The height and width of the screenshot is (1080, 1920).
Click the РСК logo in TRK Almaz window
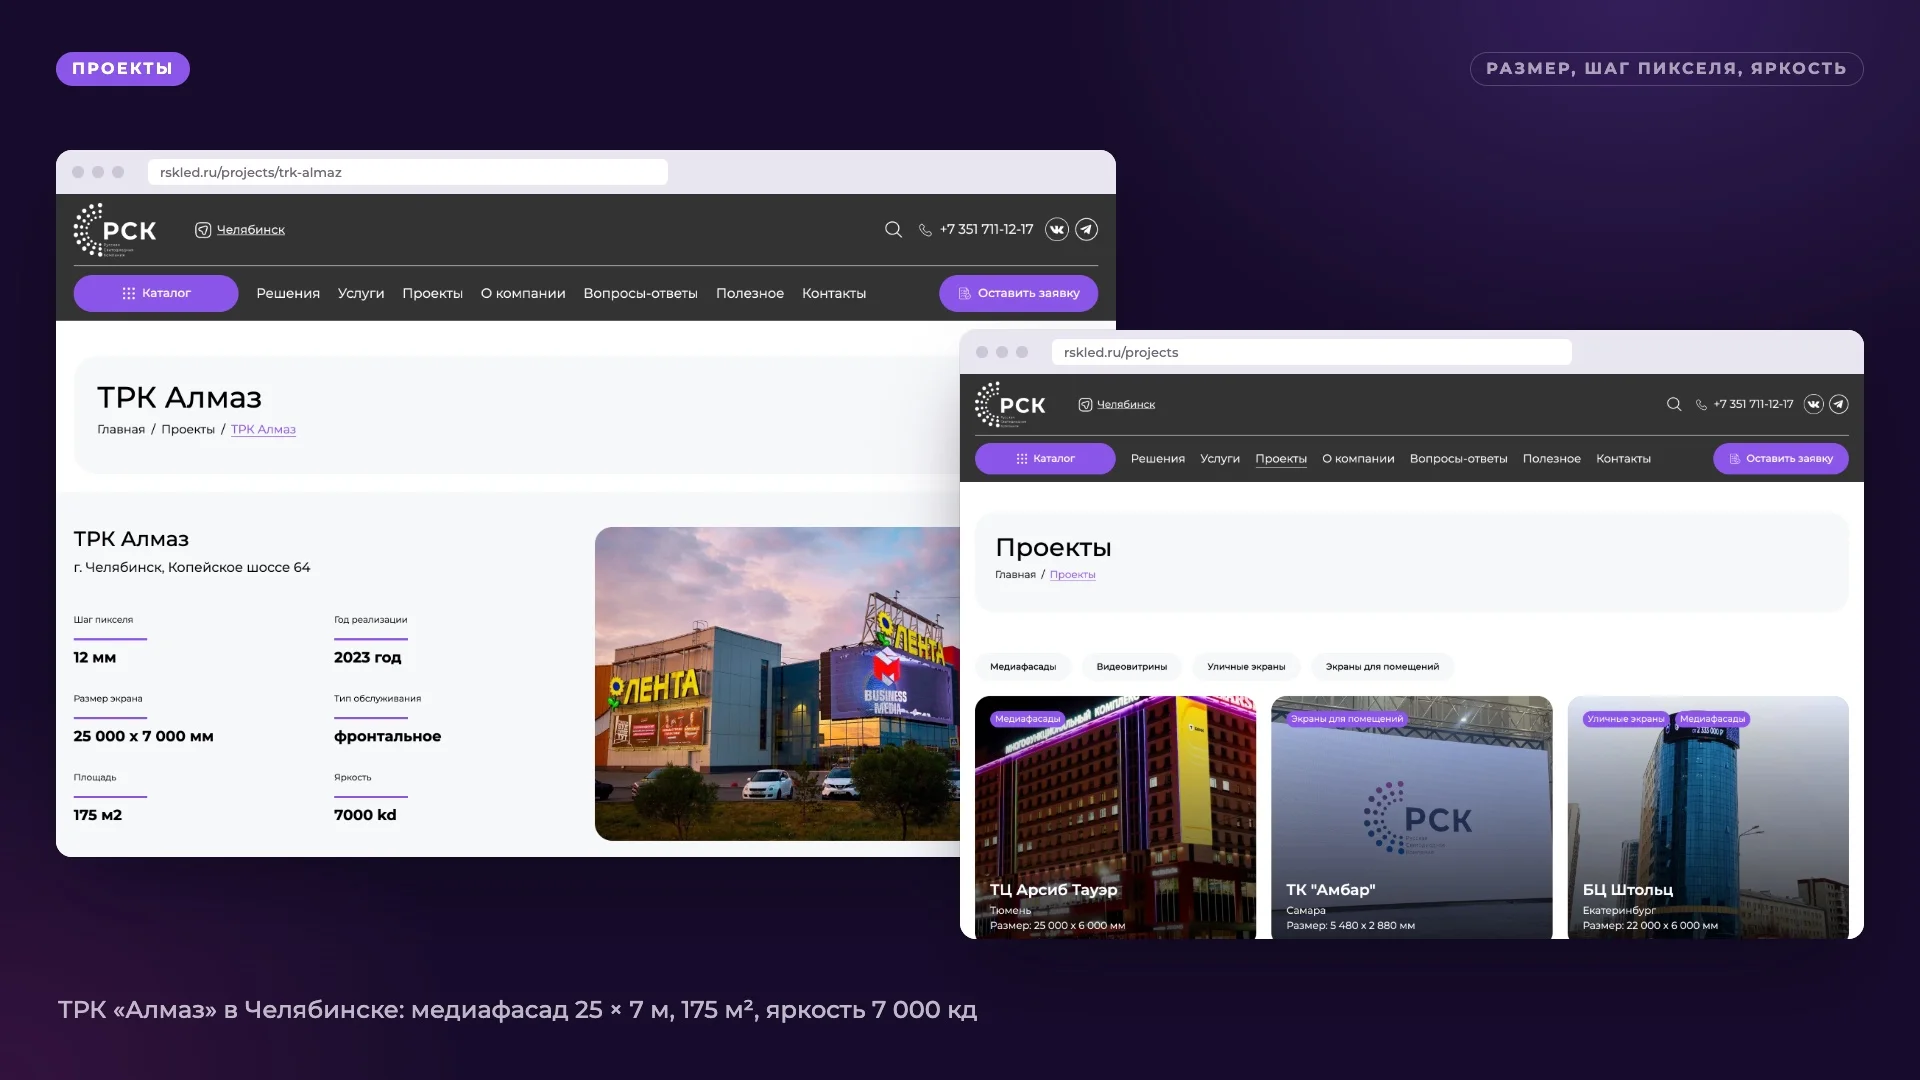(x=115, y=230)
